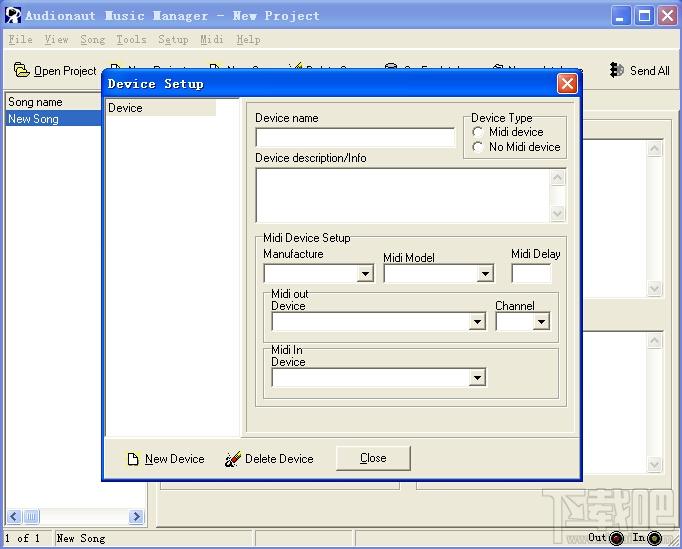Click the Midi Delay input field
The height and width of the screenshot is (549, 682).
click(x=531, y=274)
